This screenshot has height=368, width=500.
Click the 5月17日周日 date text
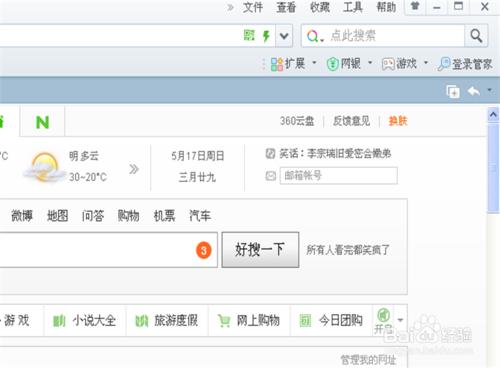[198, 156]
